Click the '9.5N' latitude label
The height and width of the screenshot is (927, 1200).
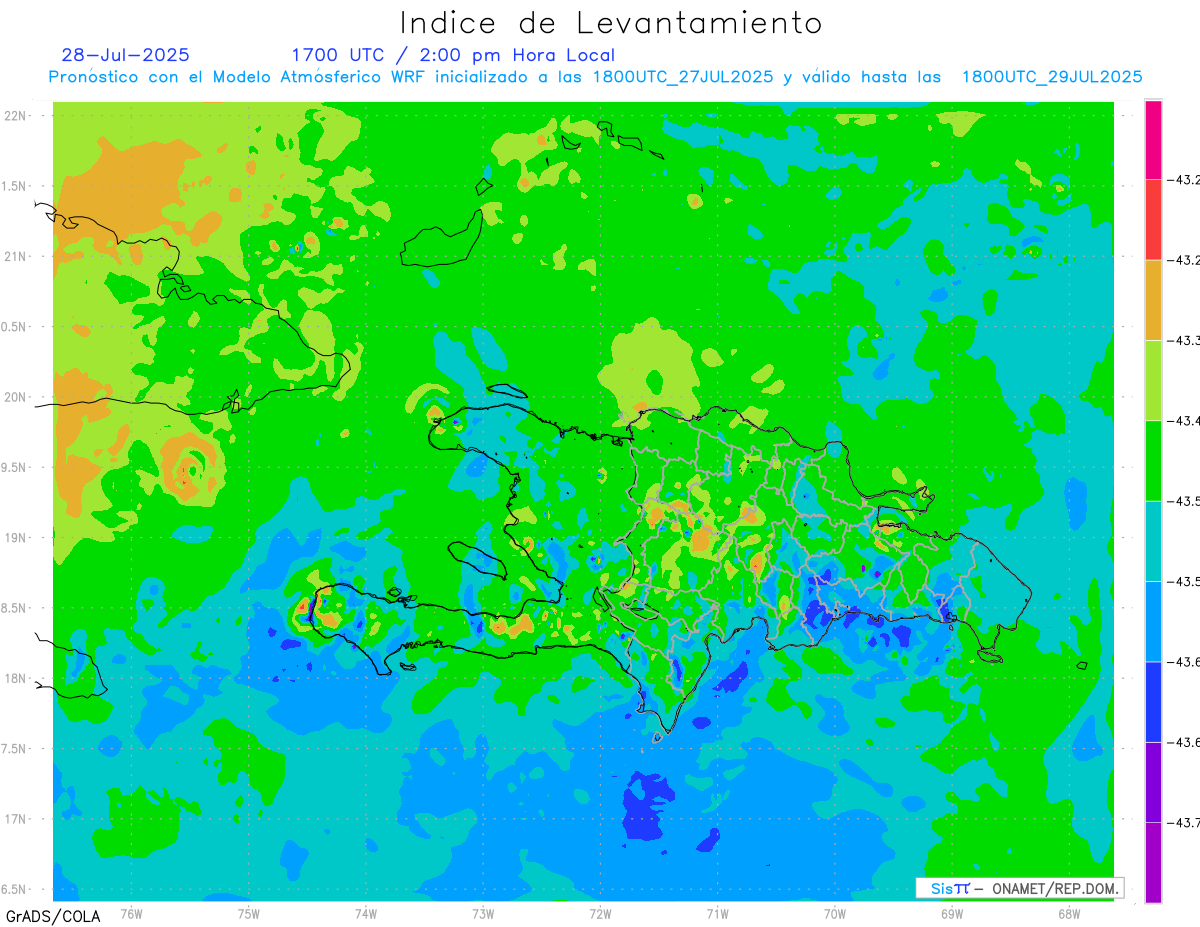pyautogui.click(x=14, y=467)
